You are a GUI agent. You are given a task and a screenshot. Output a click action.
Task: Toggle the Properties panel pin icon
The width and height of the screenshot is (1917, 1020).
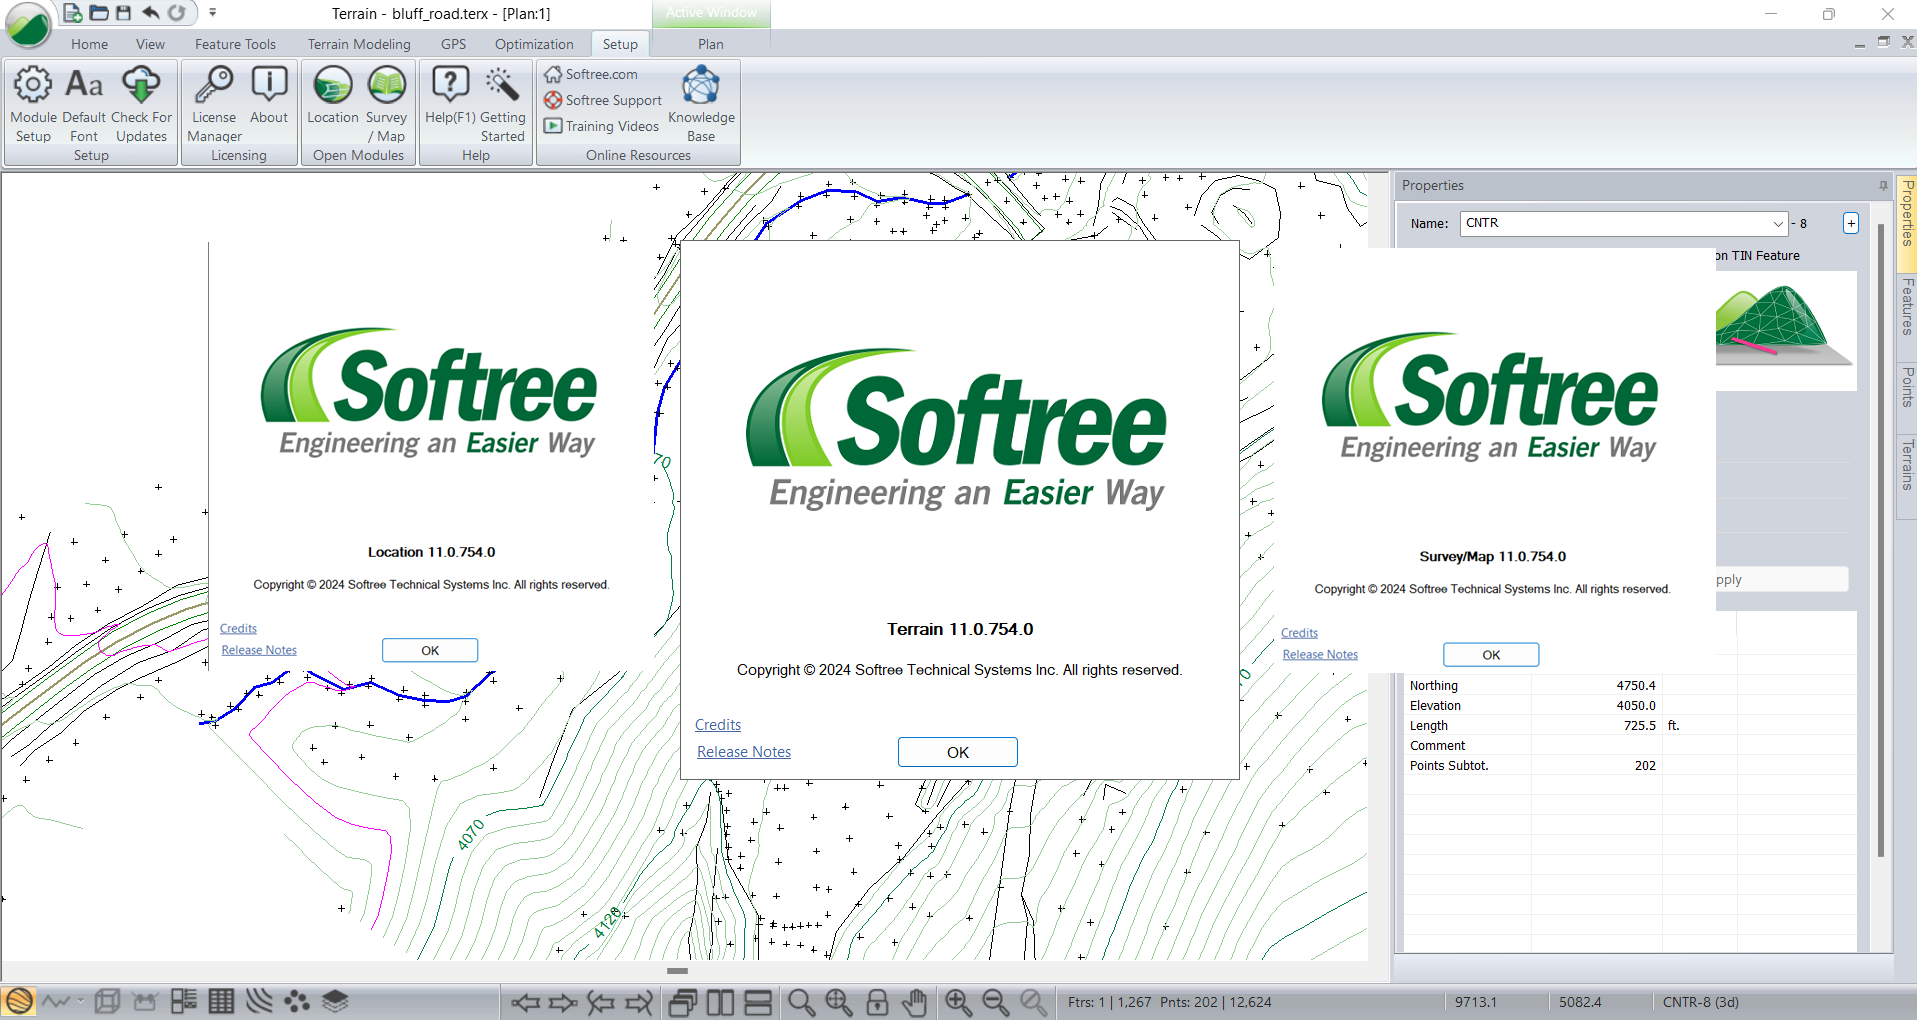tap(1883, 185)
